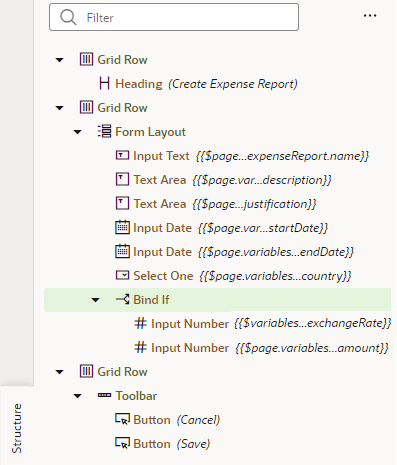This screenshot has height=465, width=397.
Task: Select the Form Layout tree label
Action: coord(150,132)
